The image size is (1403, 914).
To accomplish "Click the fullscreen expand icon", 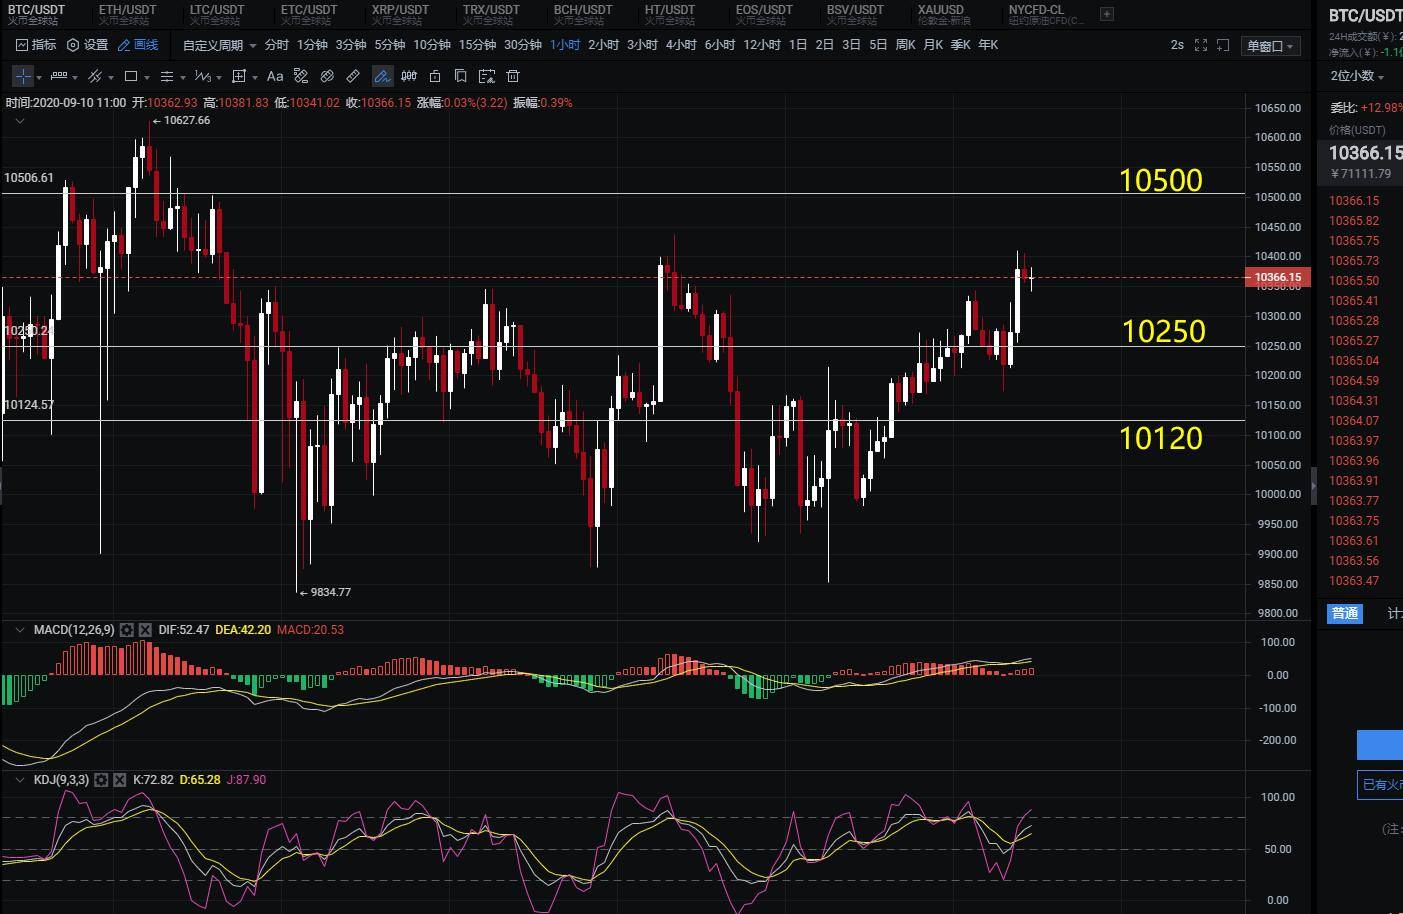I will coord(1201,45).
